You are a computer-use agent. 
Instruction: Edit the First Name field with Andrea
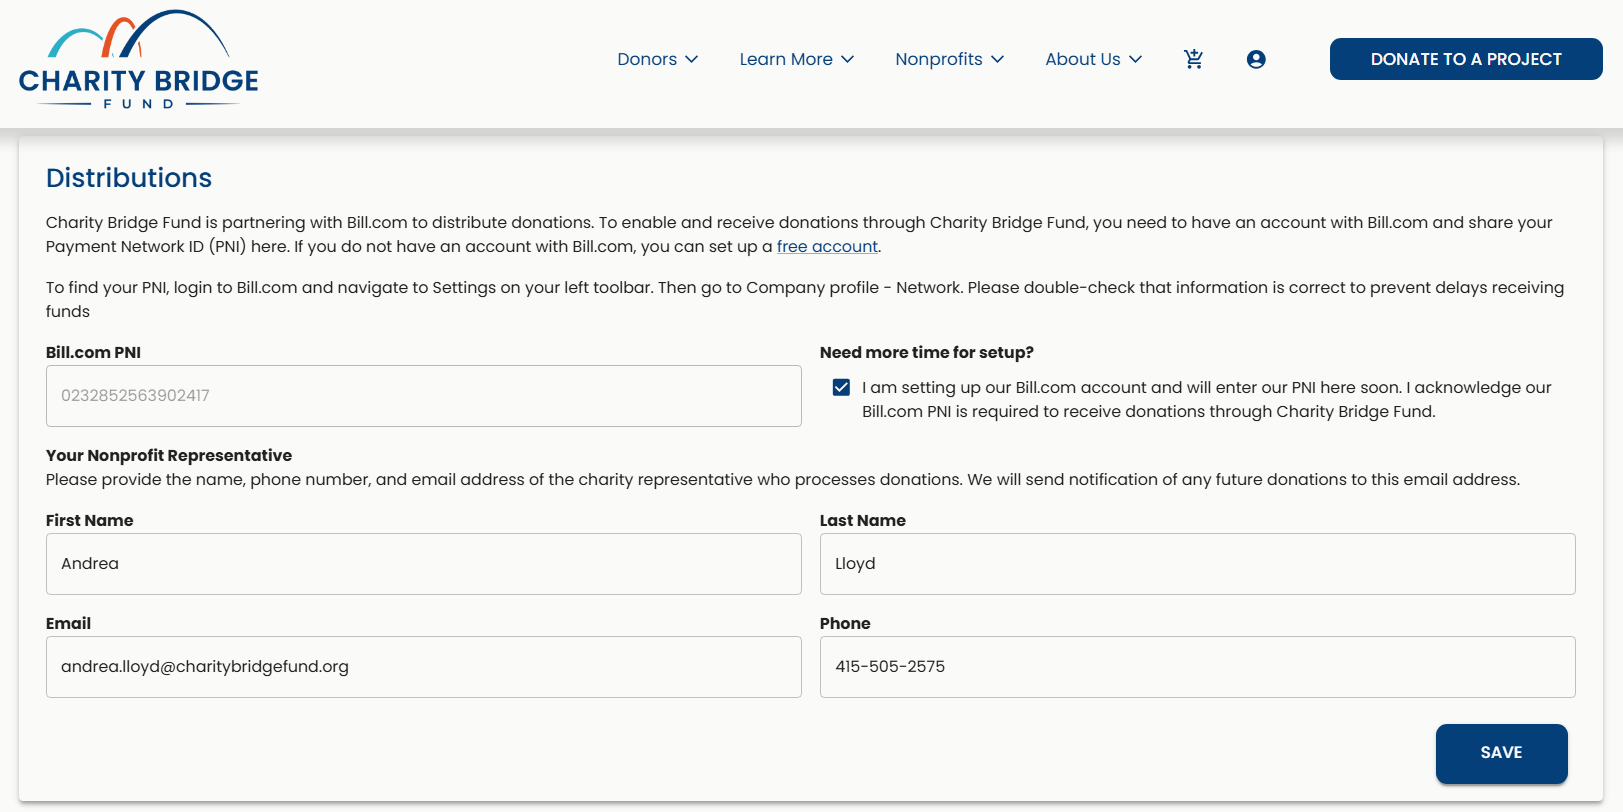click(424, 564)
